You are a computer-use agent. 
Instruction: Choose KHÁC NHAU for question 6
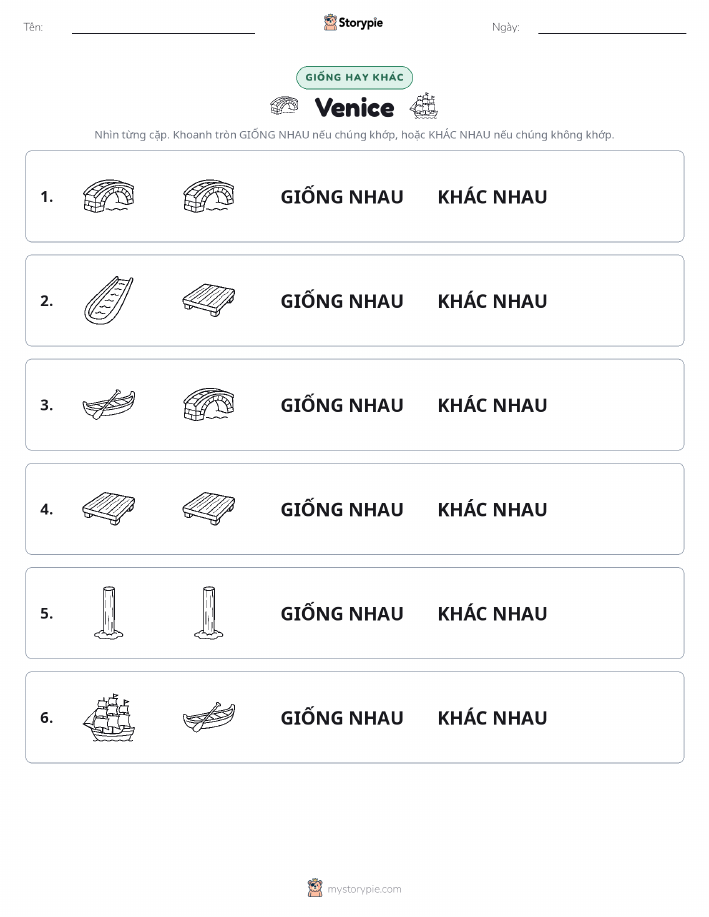pyautogui.click(x=493, y=718)
